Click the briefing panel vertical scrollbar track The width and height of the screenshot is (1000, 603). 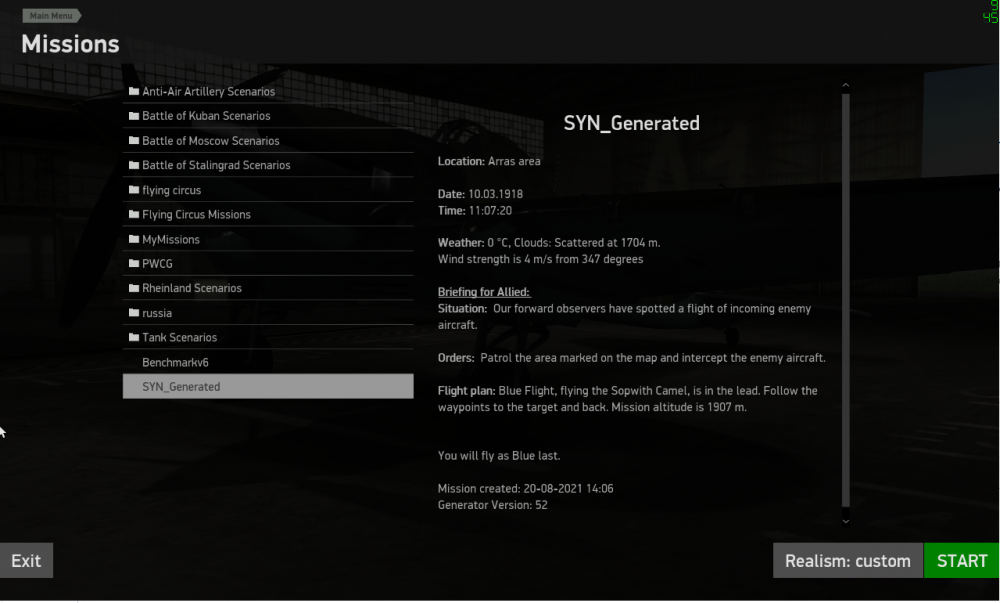tap(846, 300)
